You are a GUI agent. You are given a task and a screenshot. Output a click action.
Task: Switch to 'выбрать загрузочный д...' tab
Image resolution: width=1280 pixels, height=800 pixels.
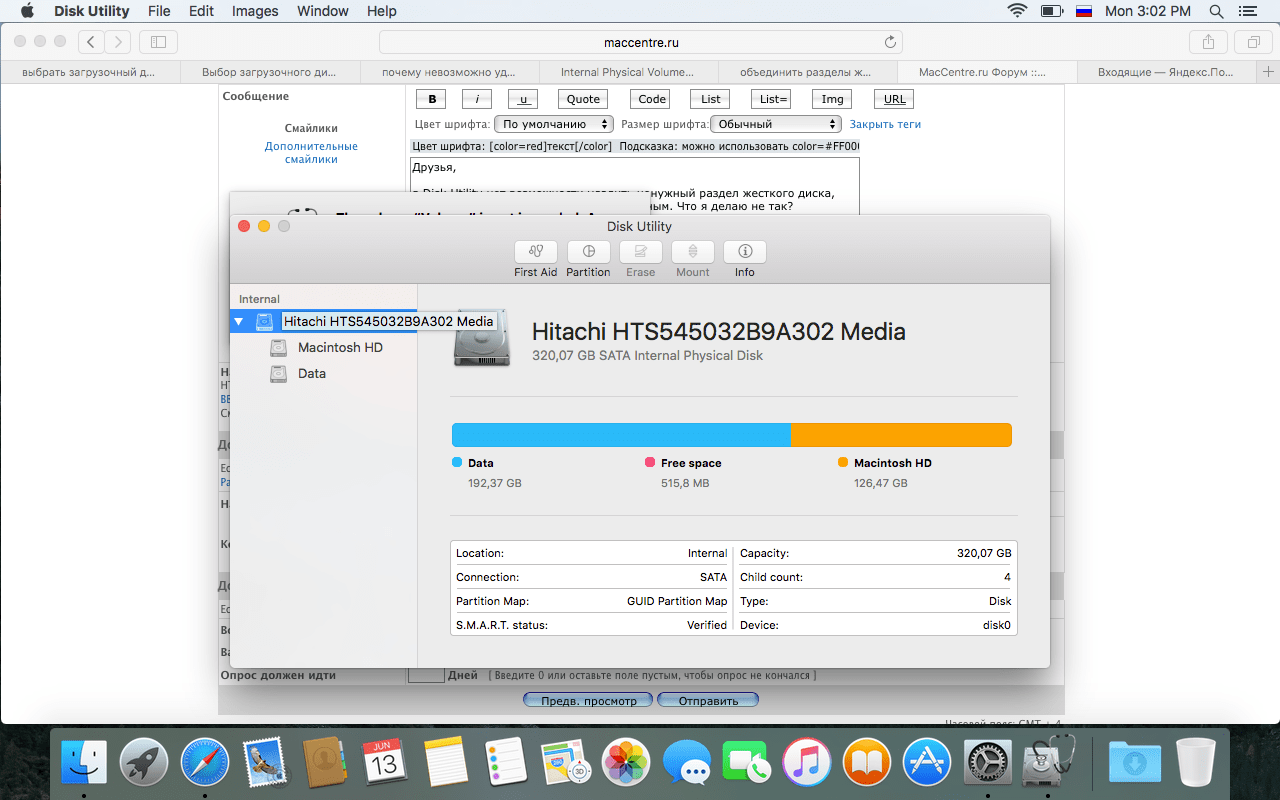pyautogui.click(x=90, y=72)
